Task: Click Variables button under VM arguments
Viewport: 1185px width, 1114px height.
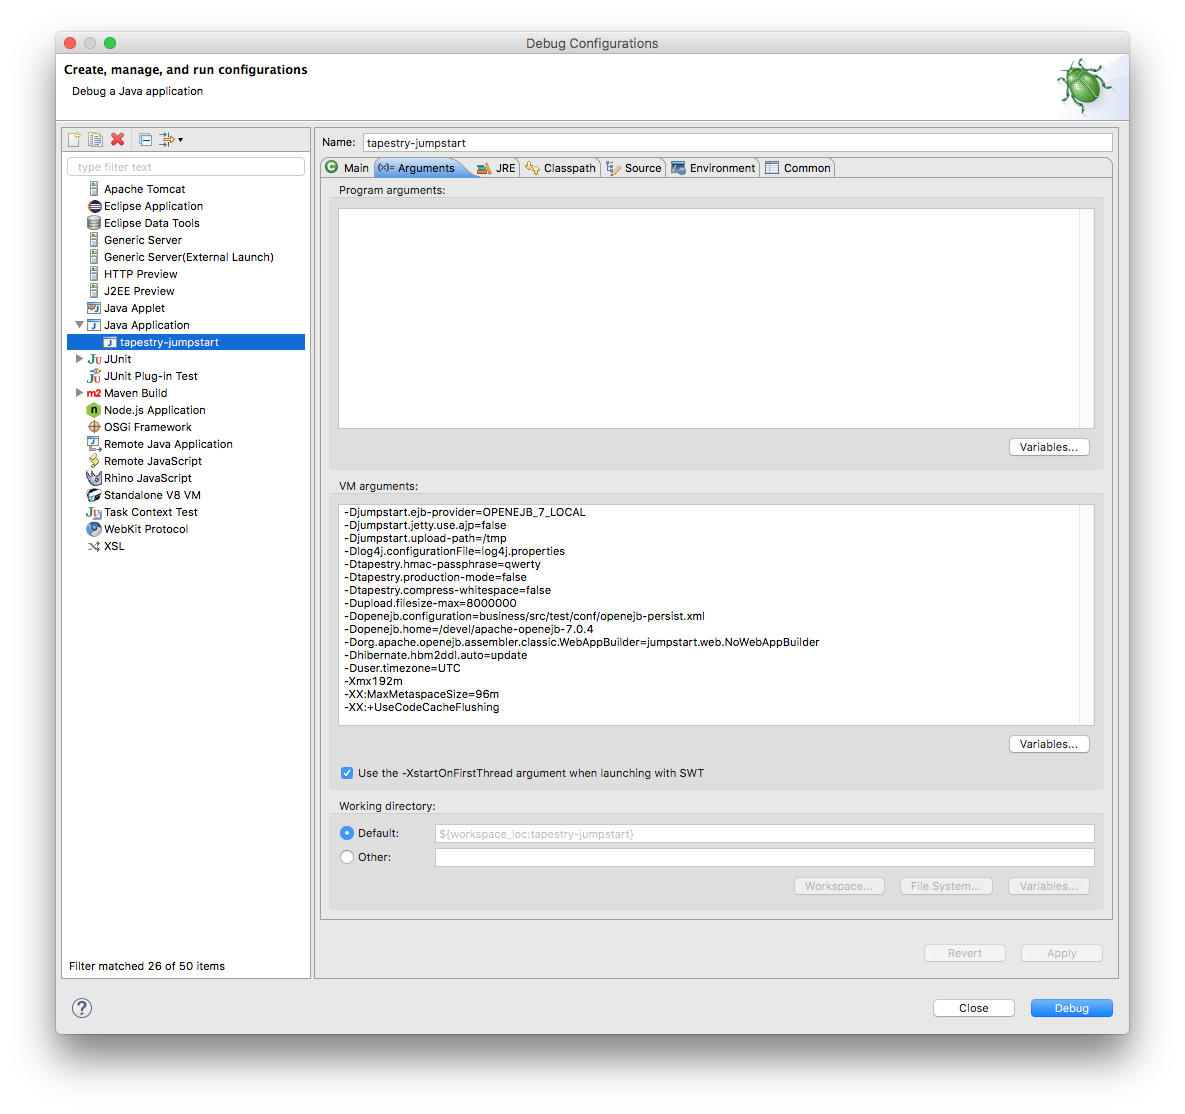Action: (1049, 744)
